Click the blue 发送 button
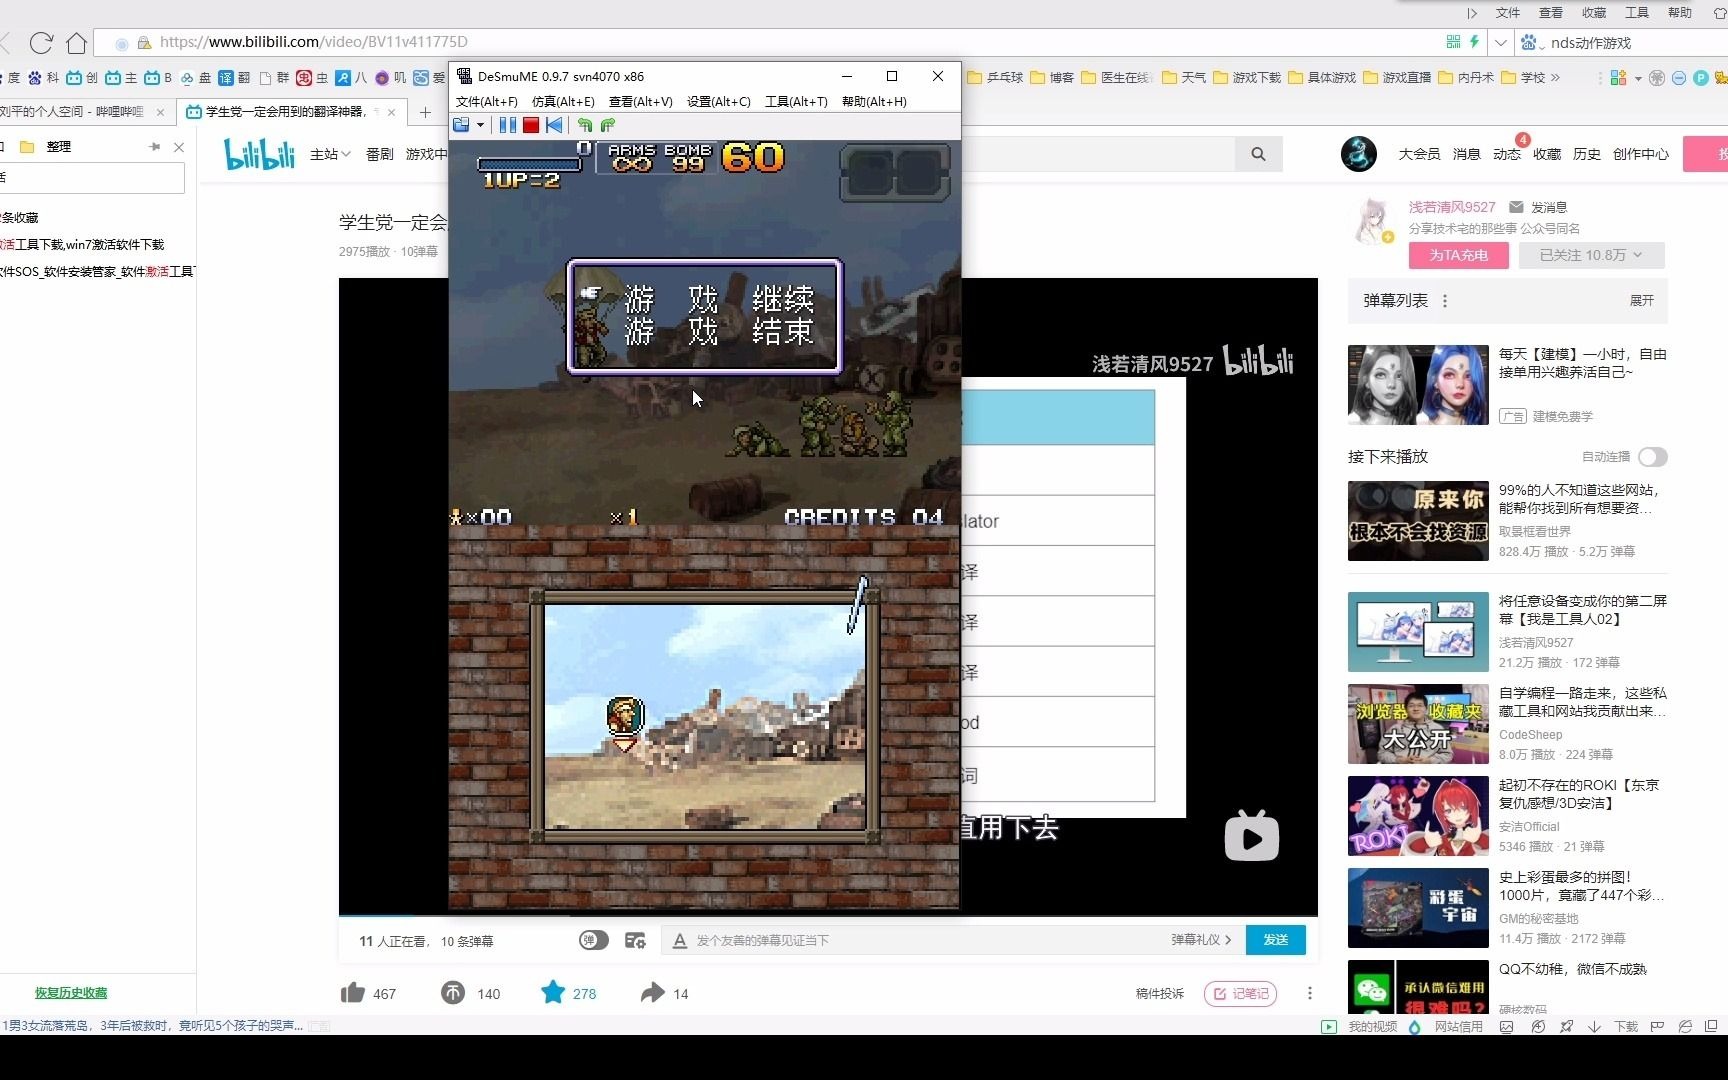Image resolution: width=1728 pixels, height=1080 pixels. (1276, 940)
